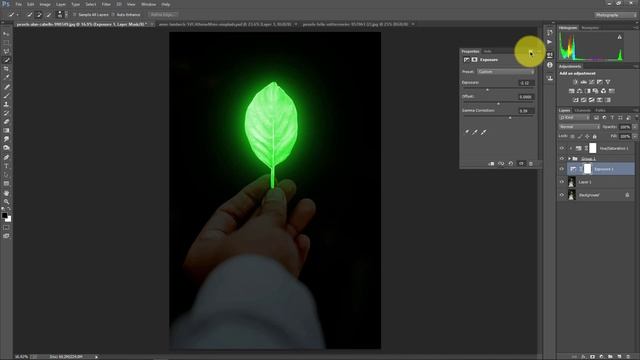The width and height of the screenshot is (640, 360).
Task: Hide Layer 1 visibility eye
Action: click(x=562, y=182)
